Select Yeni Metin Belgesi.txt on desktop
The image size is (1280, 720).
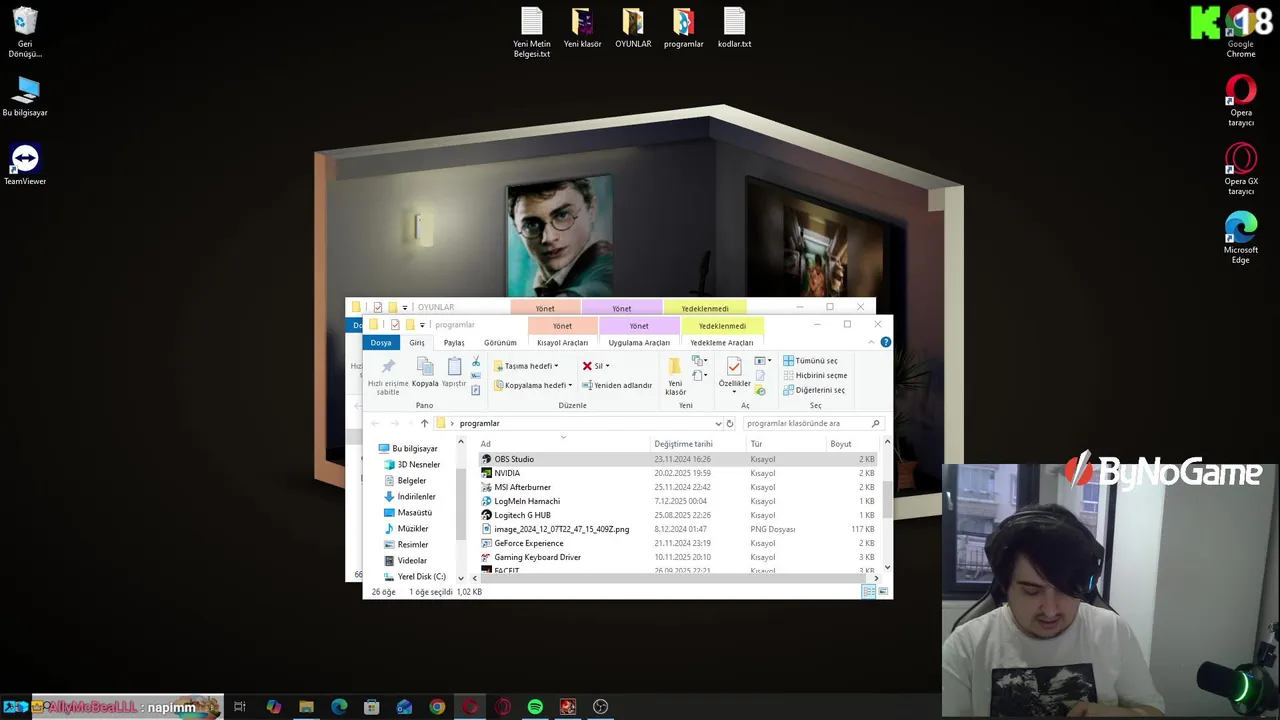(532, 33)
